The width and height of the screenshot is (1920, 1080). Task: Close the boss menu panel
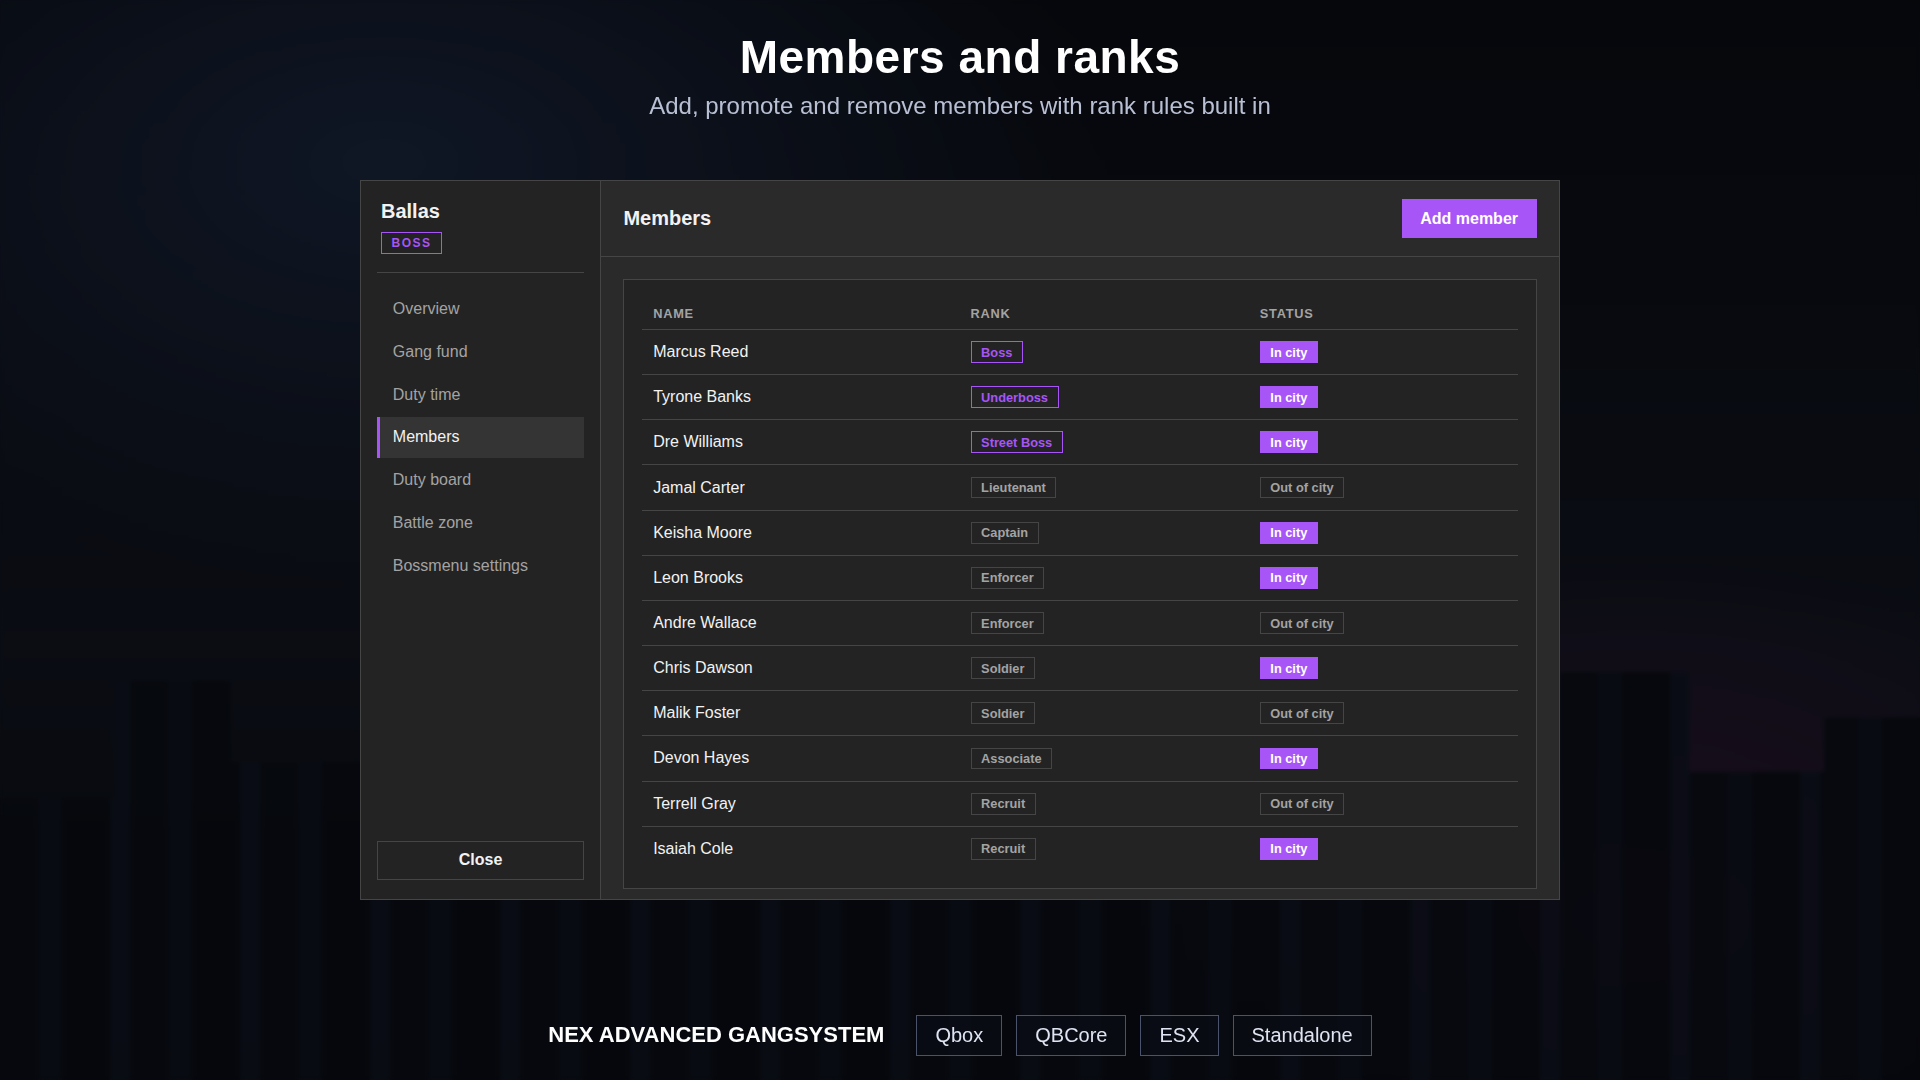(x=480, y=860)
